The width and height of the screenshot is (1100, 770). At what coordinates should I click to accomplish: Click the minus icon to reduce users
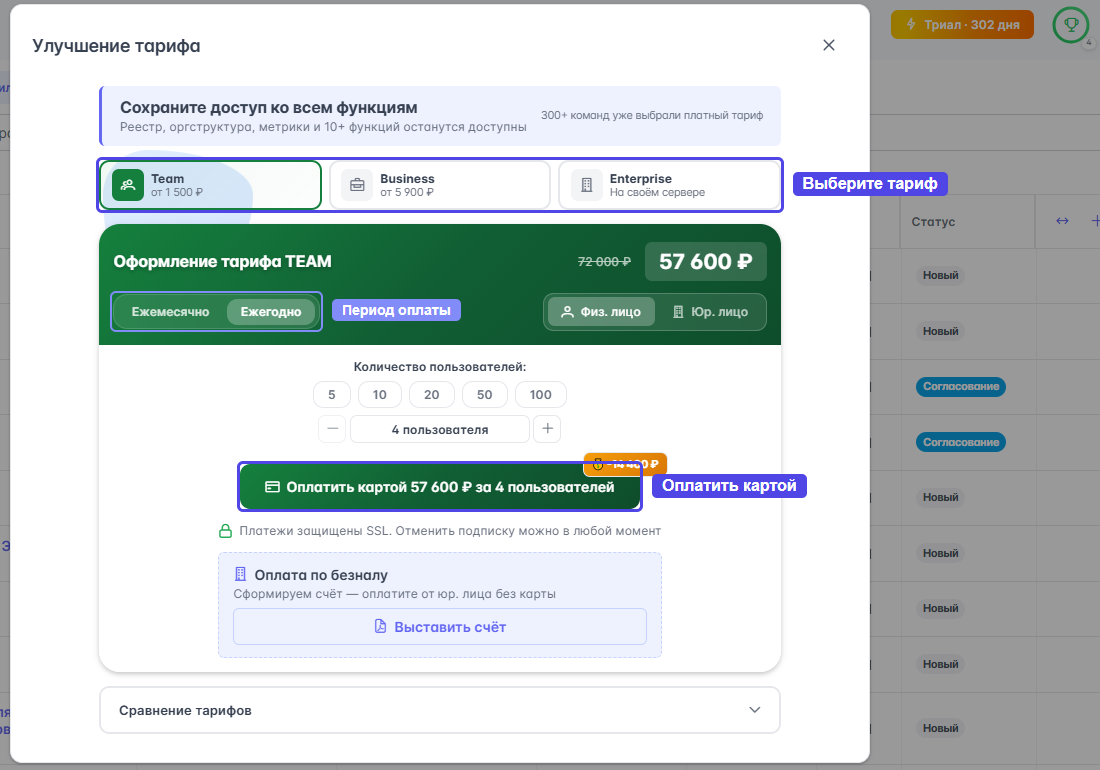point(333,429)
